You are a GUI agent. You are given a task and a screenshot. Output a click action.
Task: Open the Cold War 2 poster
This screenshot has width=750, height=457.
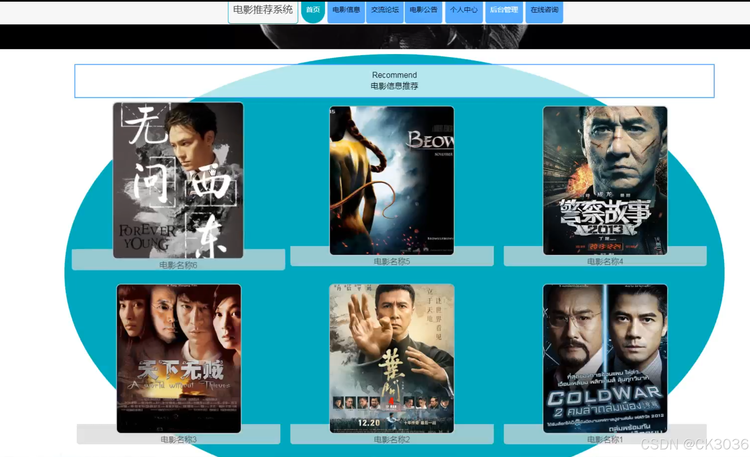(x=605, y=358)
